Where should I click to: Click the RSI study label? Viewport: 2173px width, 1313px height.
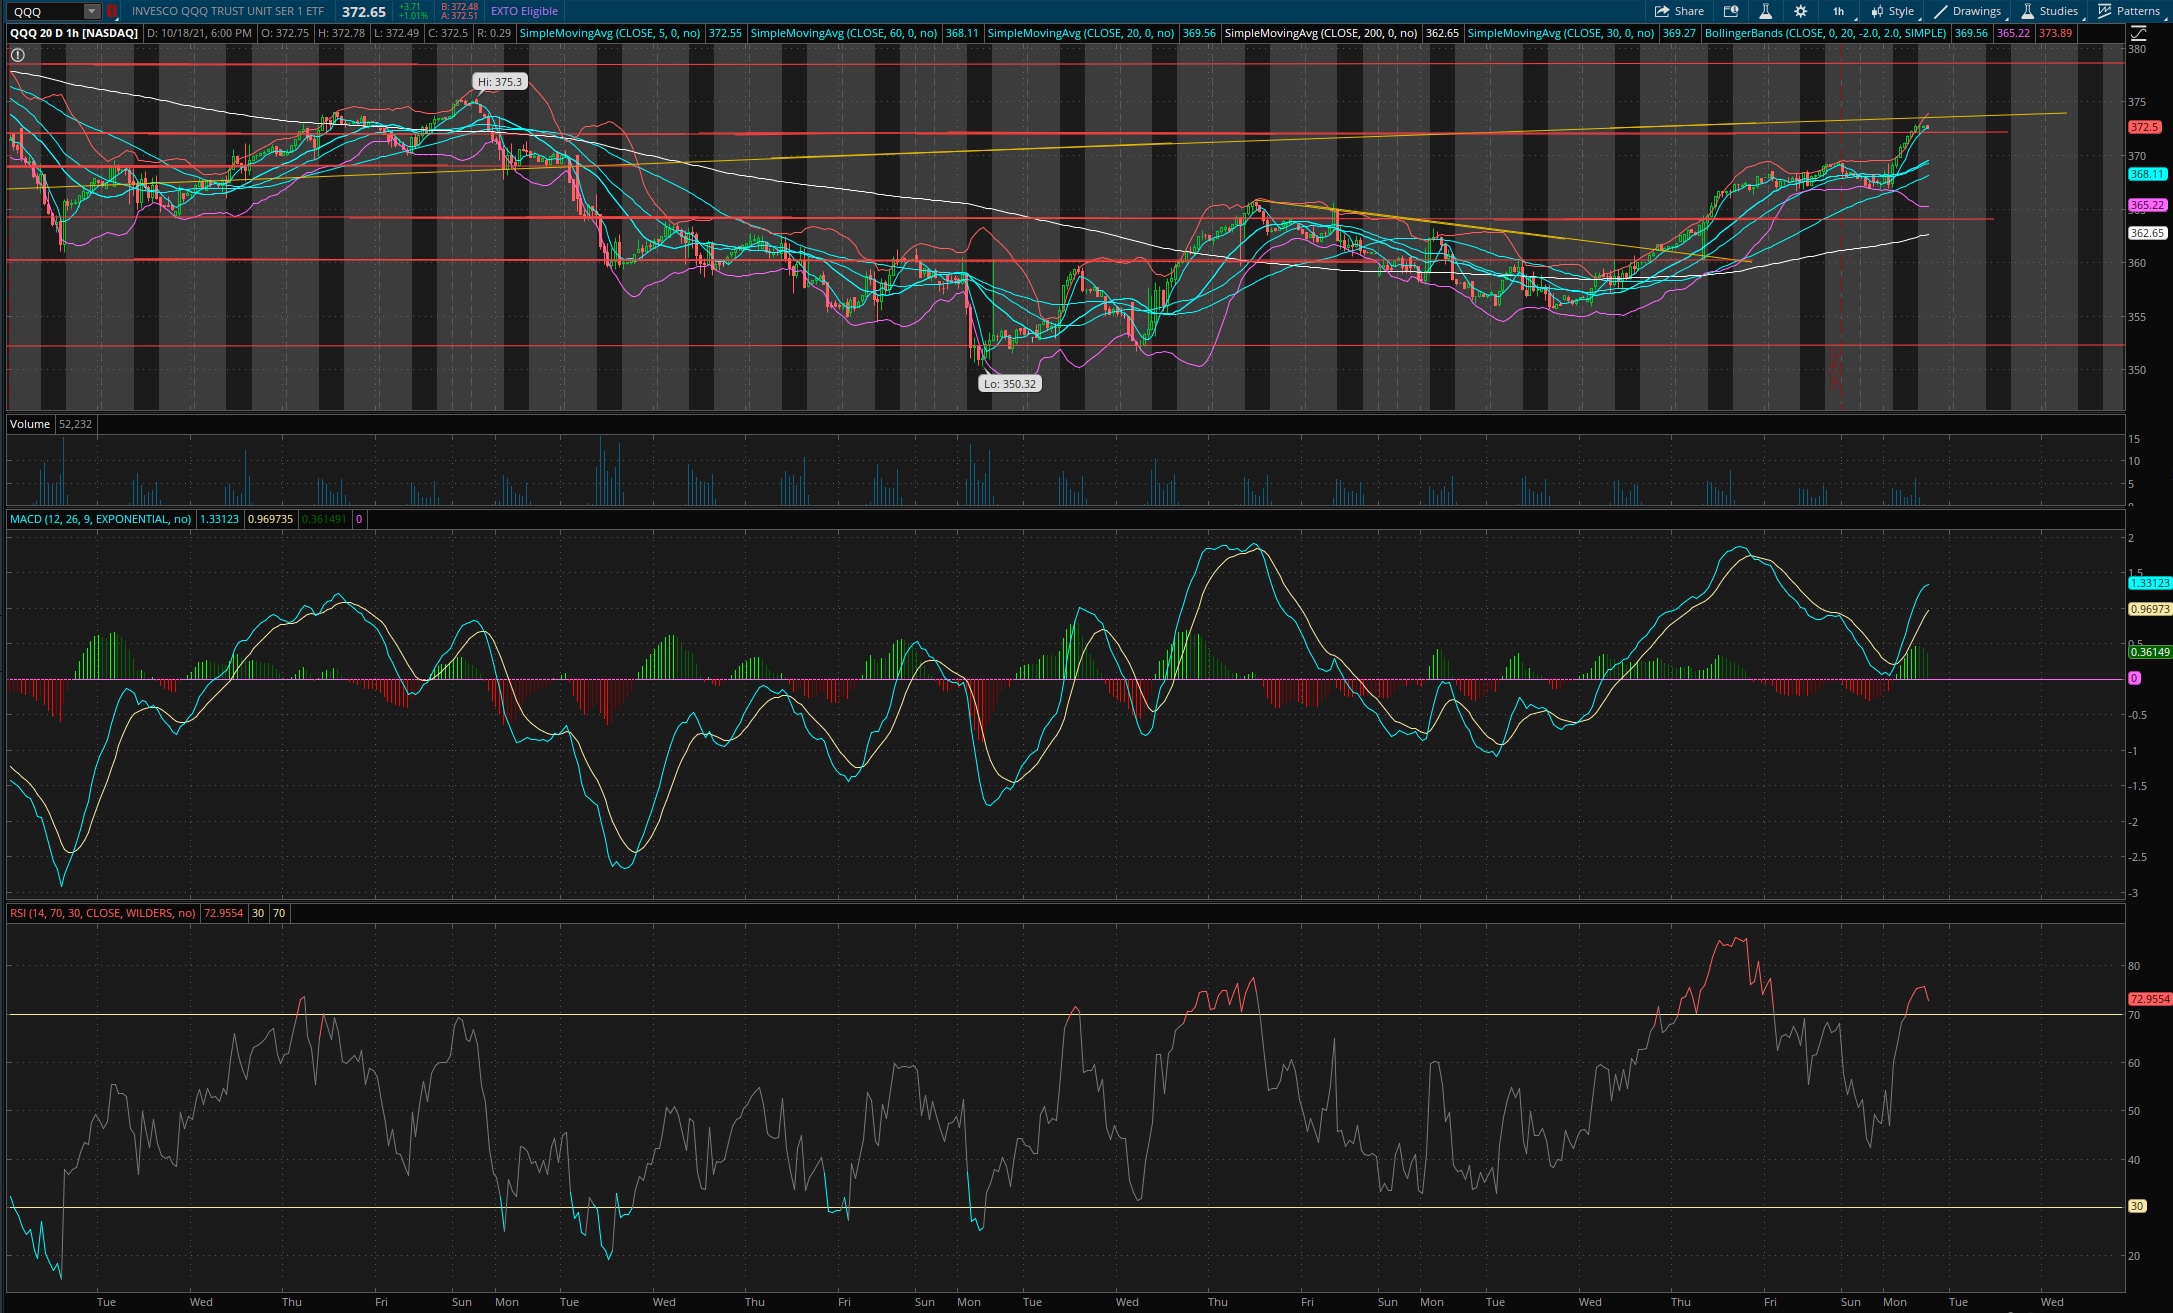pyautogui.click(x=103, y=913)
